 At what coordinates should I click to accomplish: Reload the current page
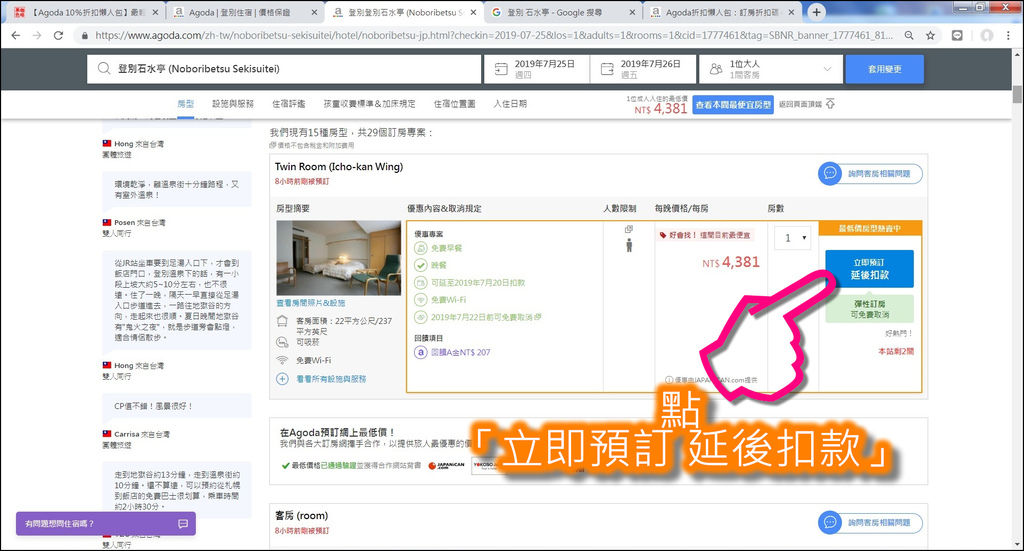58,35
